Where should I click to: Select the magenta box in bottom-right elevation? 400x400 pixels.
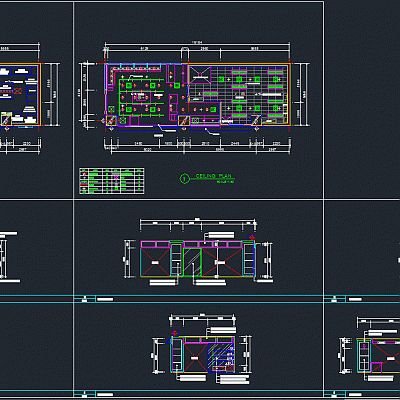tap(377, 367)
